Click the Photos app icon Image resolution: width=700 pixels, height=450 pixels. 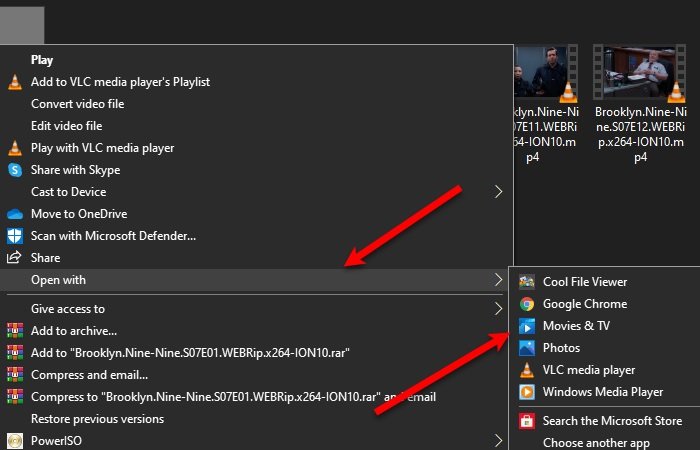[x=527, y=348]
